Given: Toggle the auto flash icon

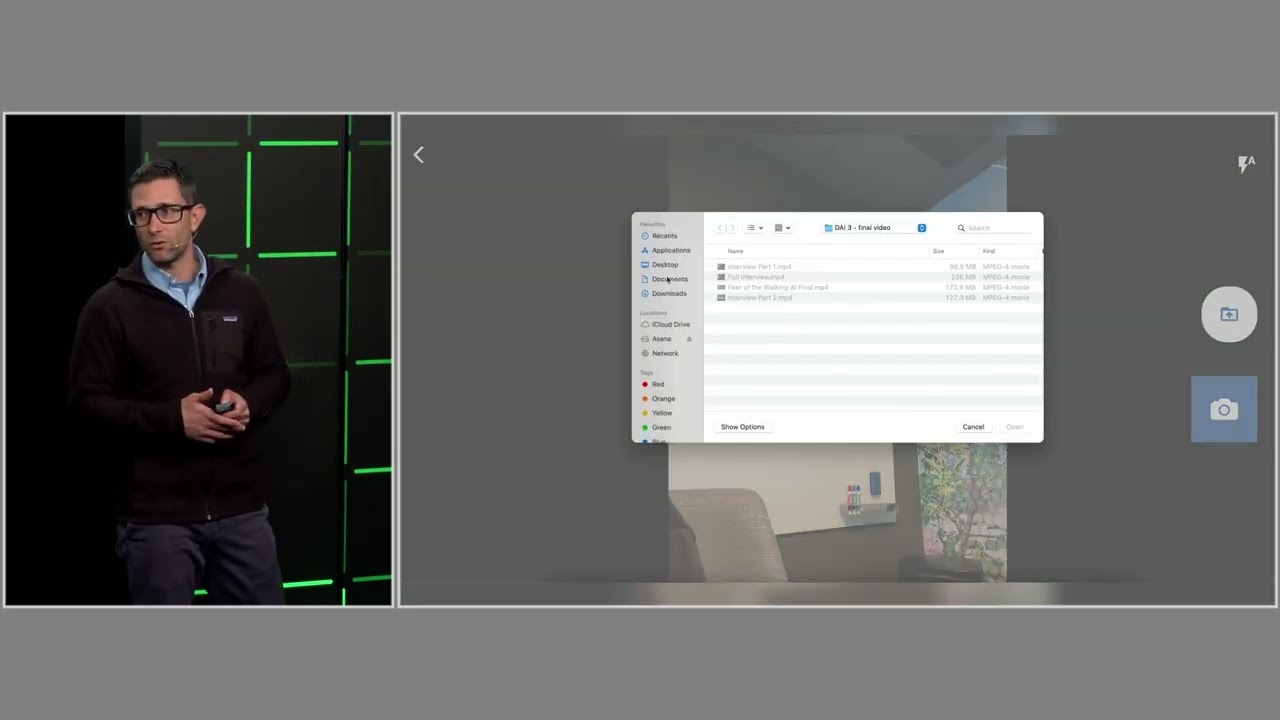Looking at the screenshot, I should coord(1246,164).
